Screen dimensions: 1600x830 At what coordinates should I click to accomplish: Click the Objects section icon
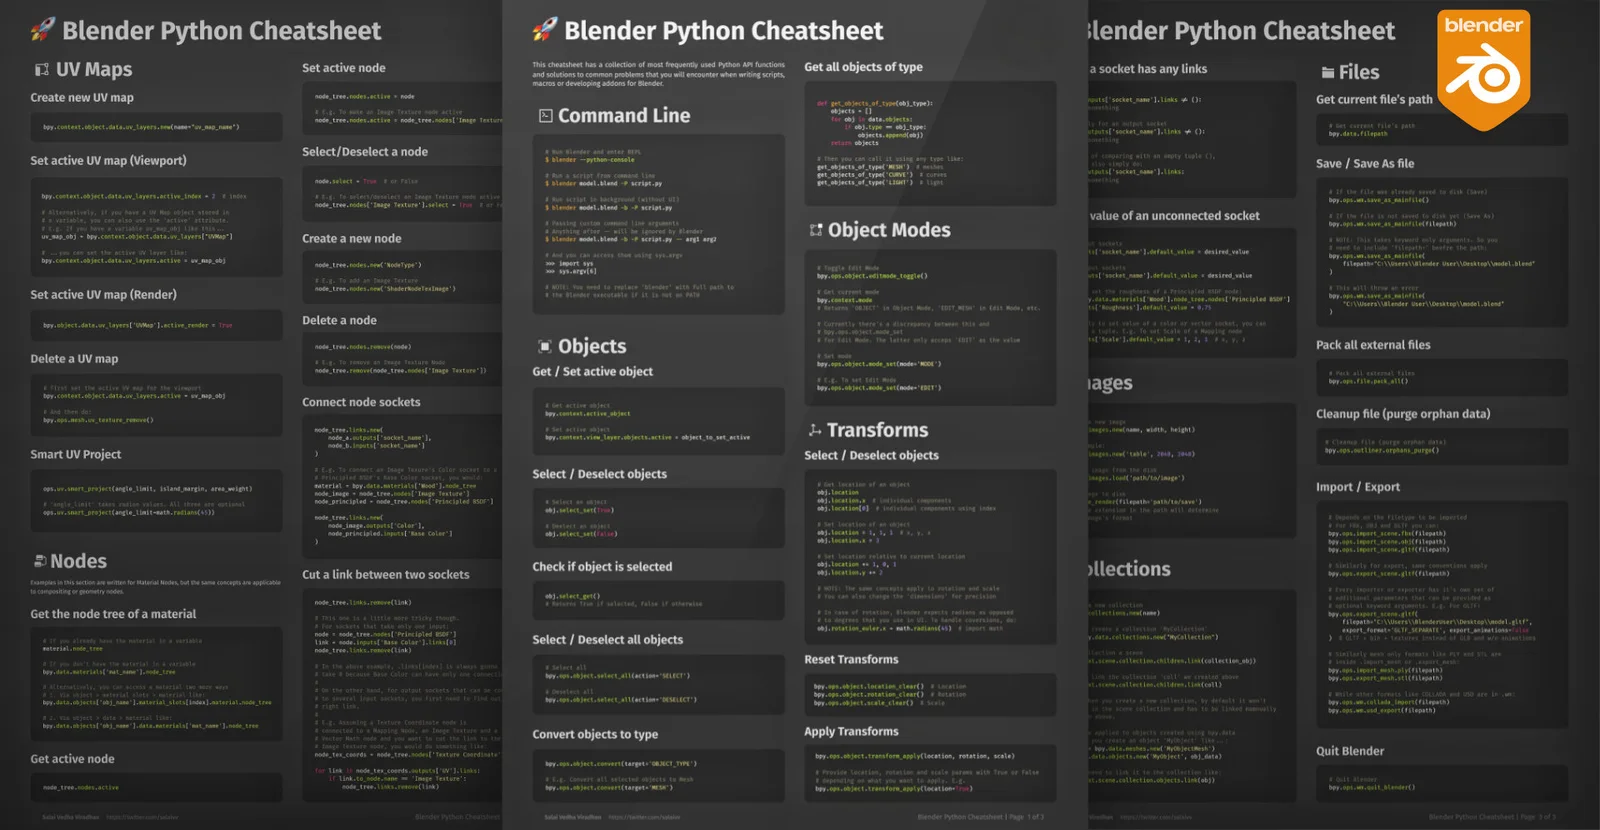click(545, 347)
